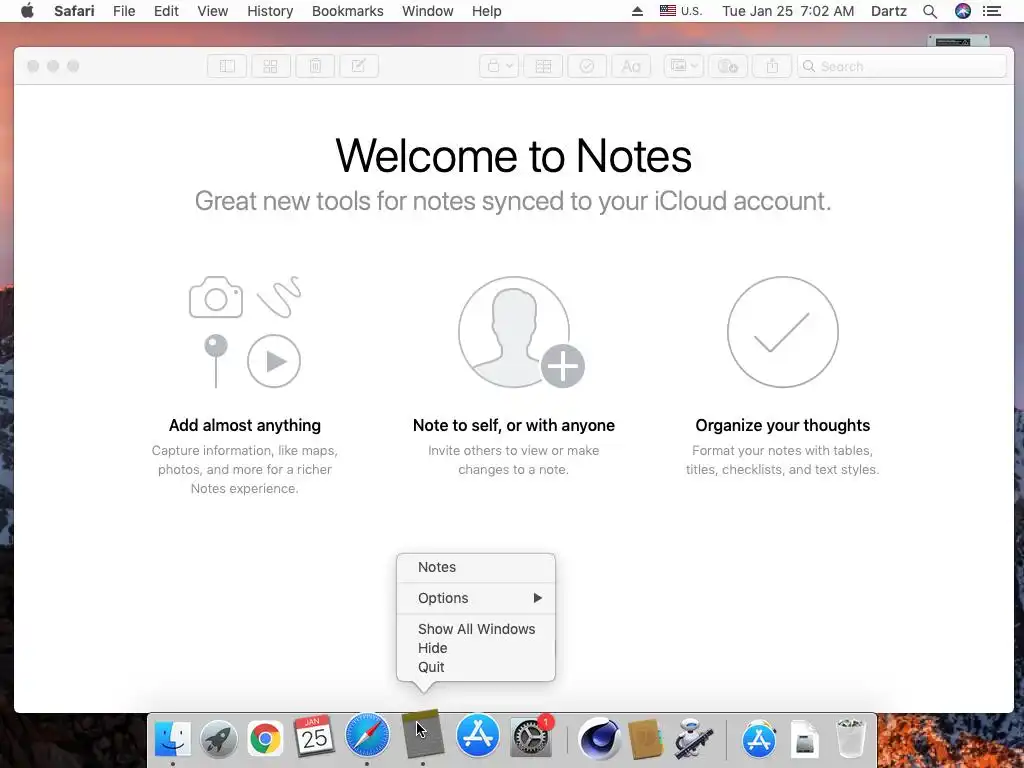Create a new note with compose button
The width and height of the screenshot is (1024, 768).
coord(359,66)
